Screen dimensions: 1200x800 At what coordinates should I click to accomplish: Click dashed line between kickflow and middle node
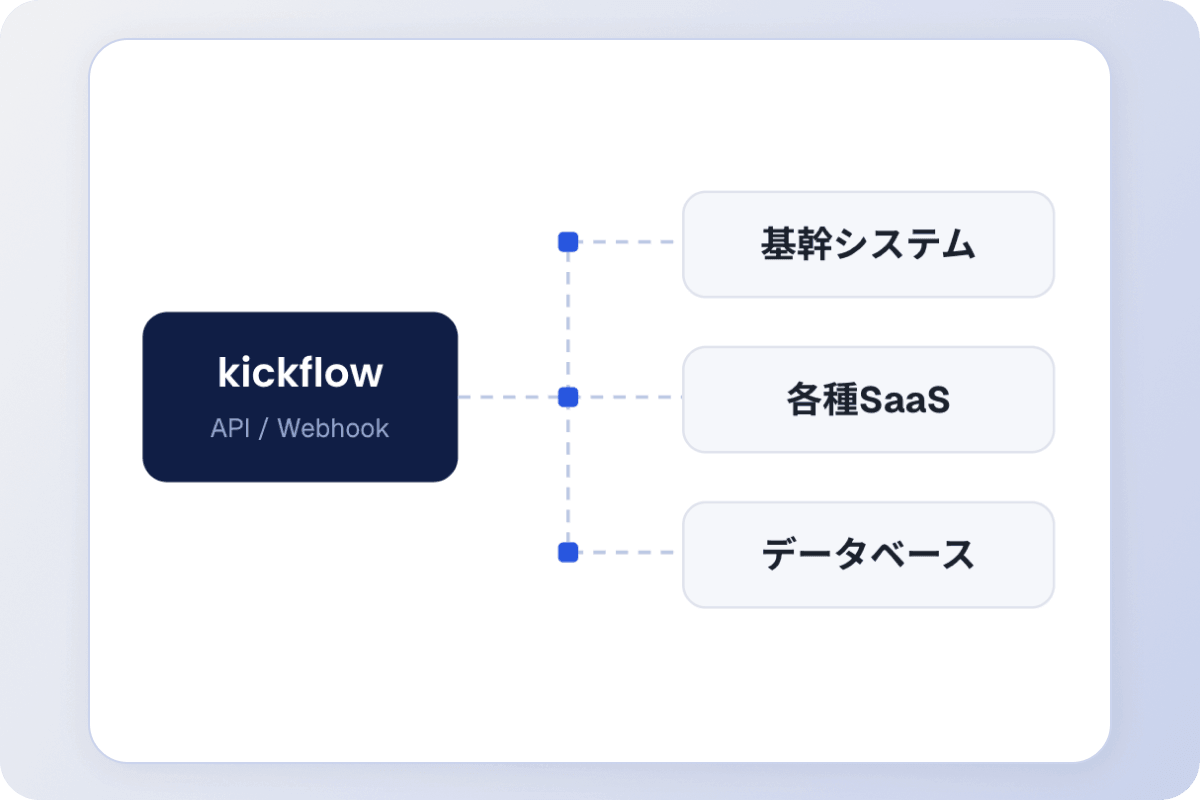(508, 397)
